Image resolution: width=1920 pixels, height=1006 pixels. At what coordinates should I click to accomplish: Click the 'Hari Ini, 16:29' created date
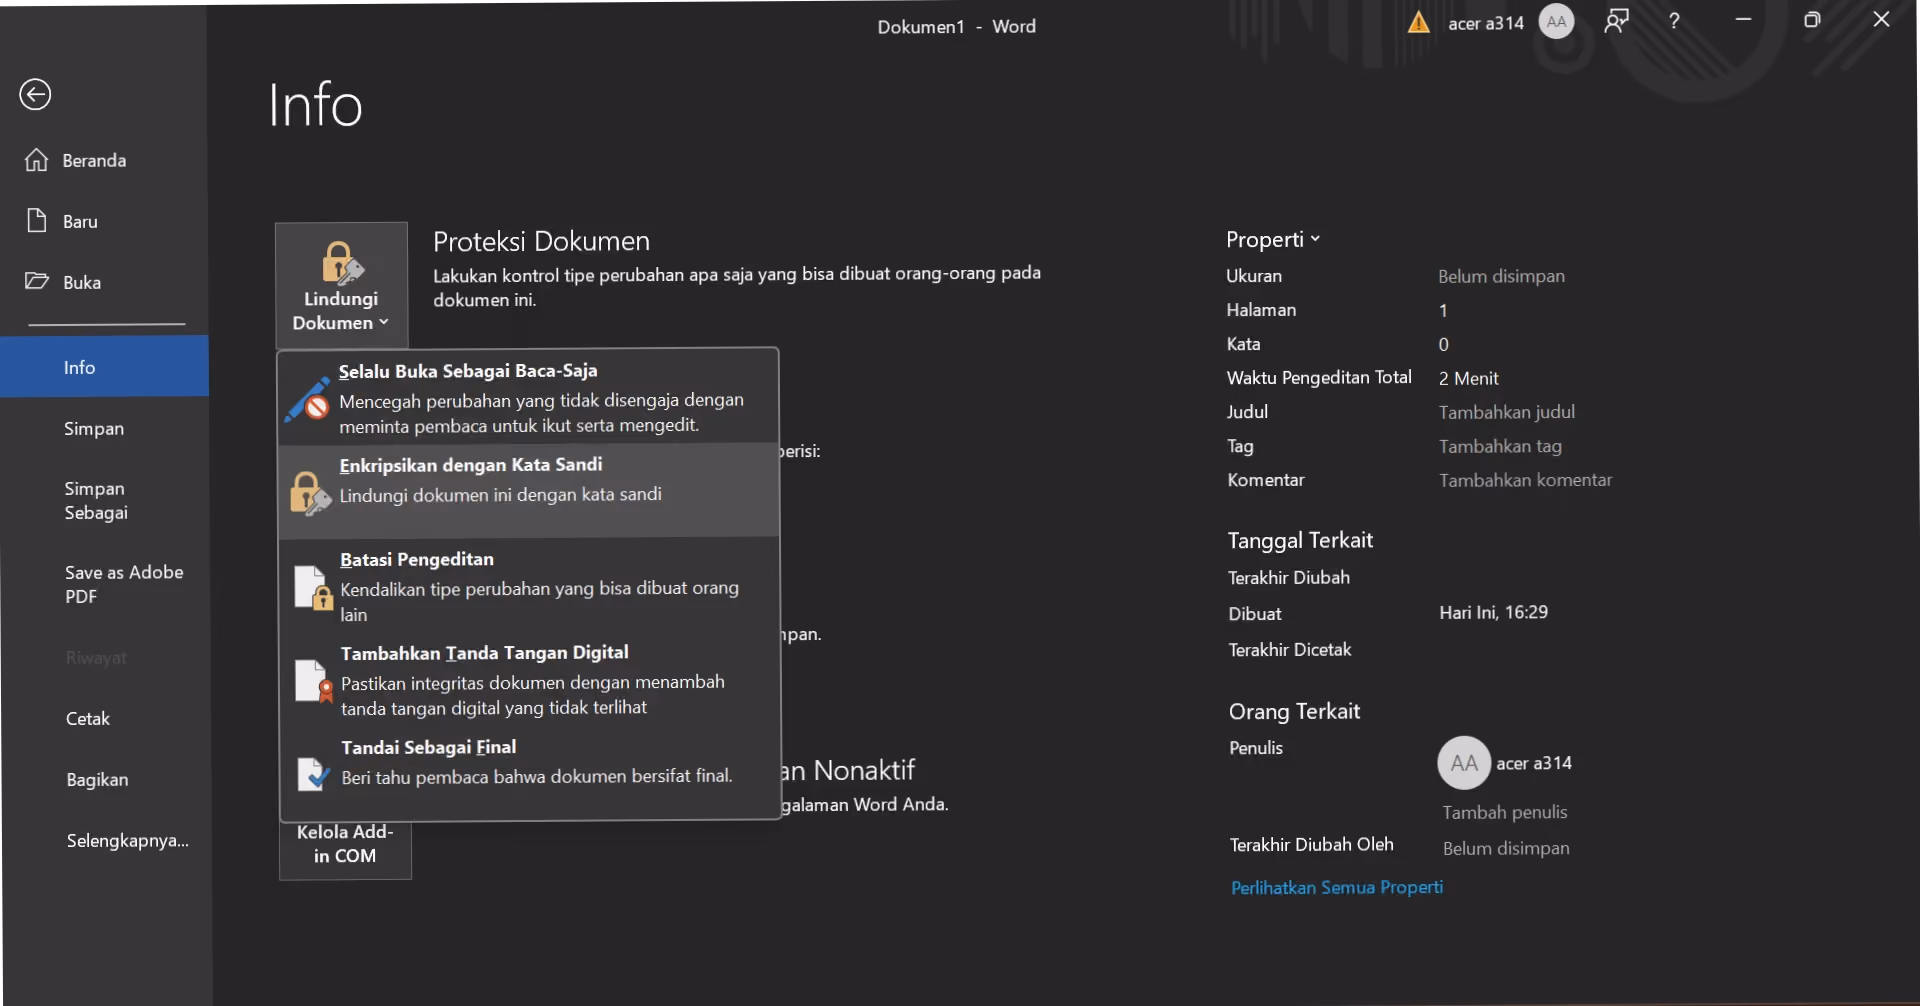point(1494,612)
